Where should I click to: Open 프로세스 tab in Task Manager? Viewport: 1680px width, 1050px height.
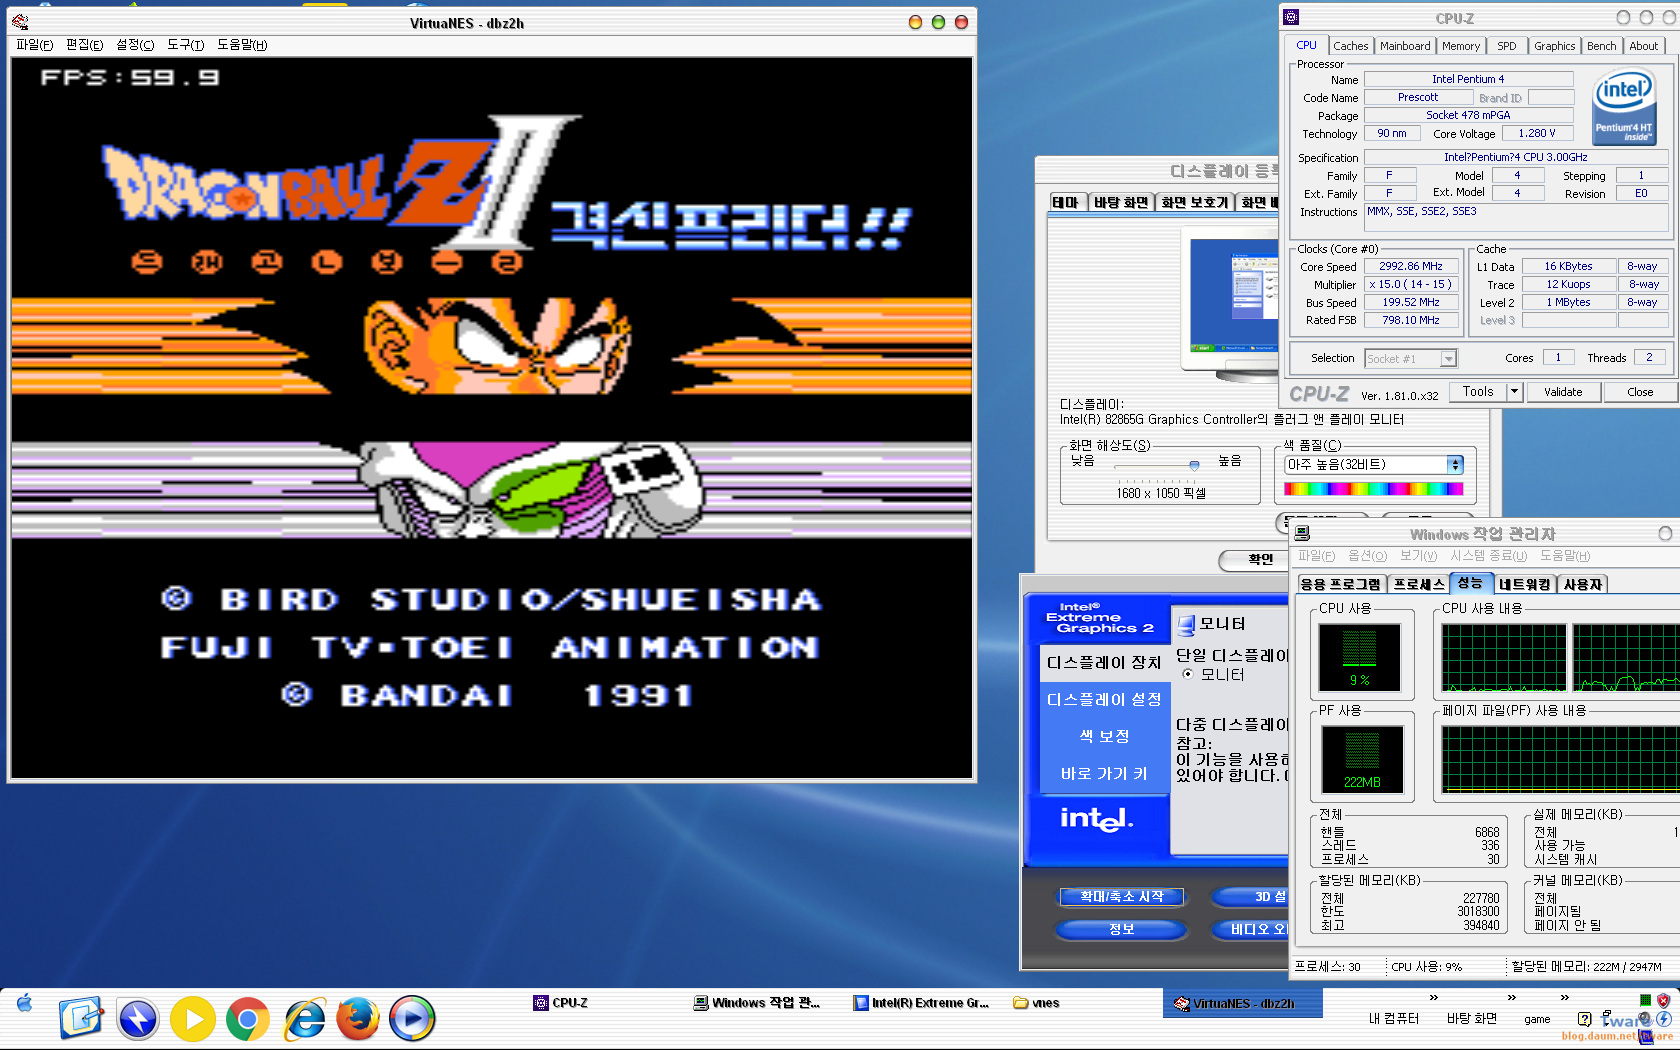1419,584
